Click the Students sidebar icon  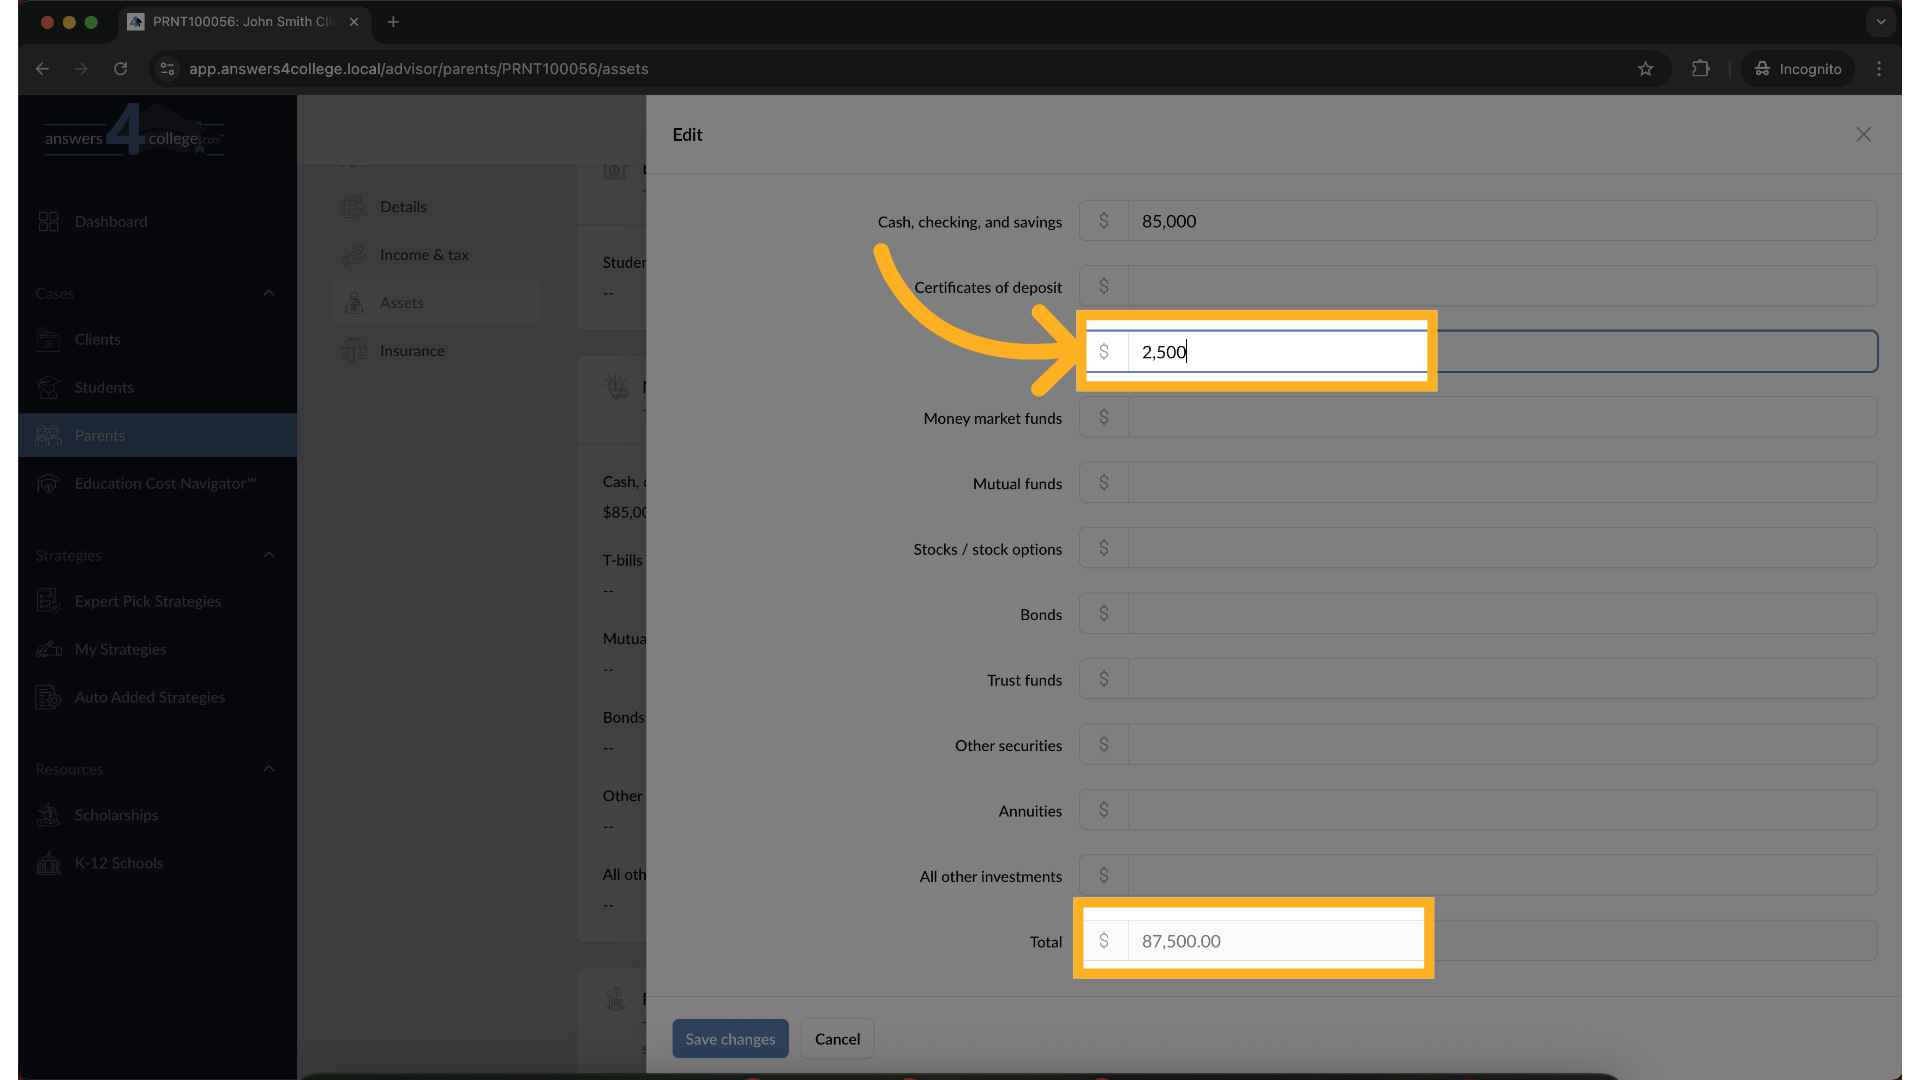(x=48, y=388)
